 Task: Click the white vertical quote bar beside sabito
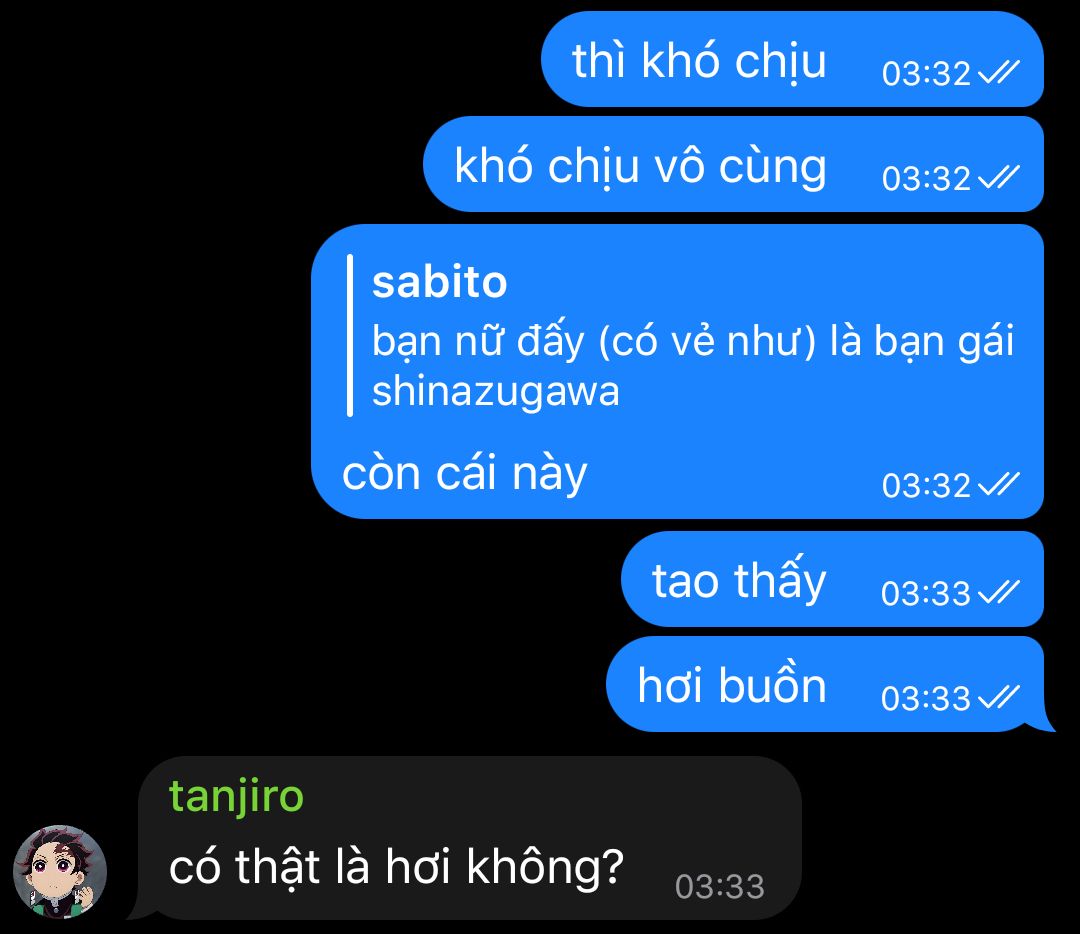pyautogui.click(x=350, y=335)
